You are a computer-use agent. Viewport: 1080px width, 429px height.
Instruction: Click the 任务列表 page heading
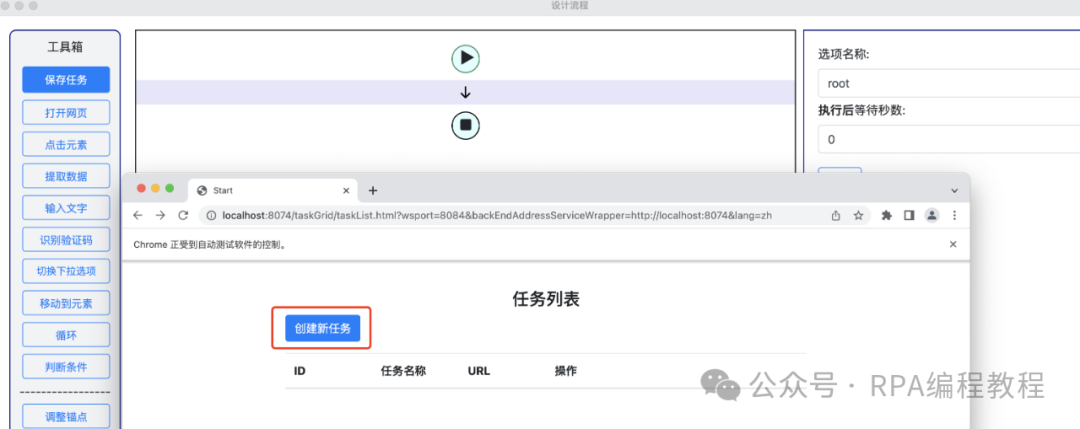tap(546, 299)
